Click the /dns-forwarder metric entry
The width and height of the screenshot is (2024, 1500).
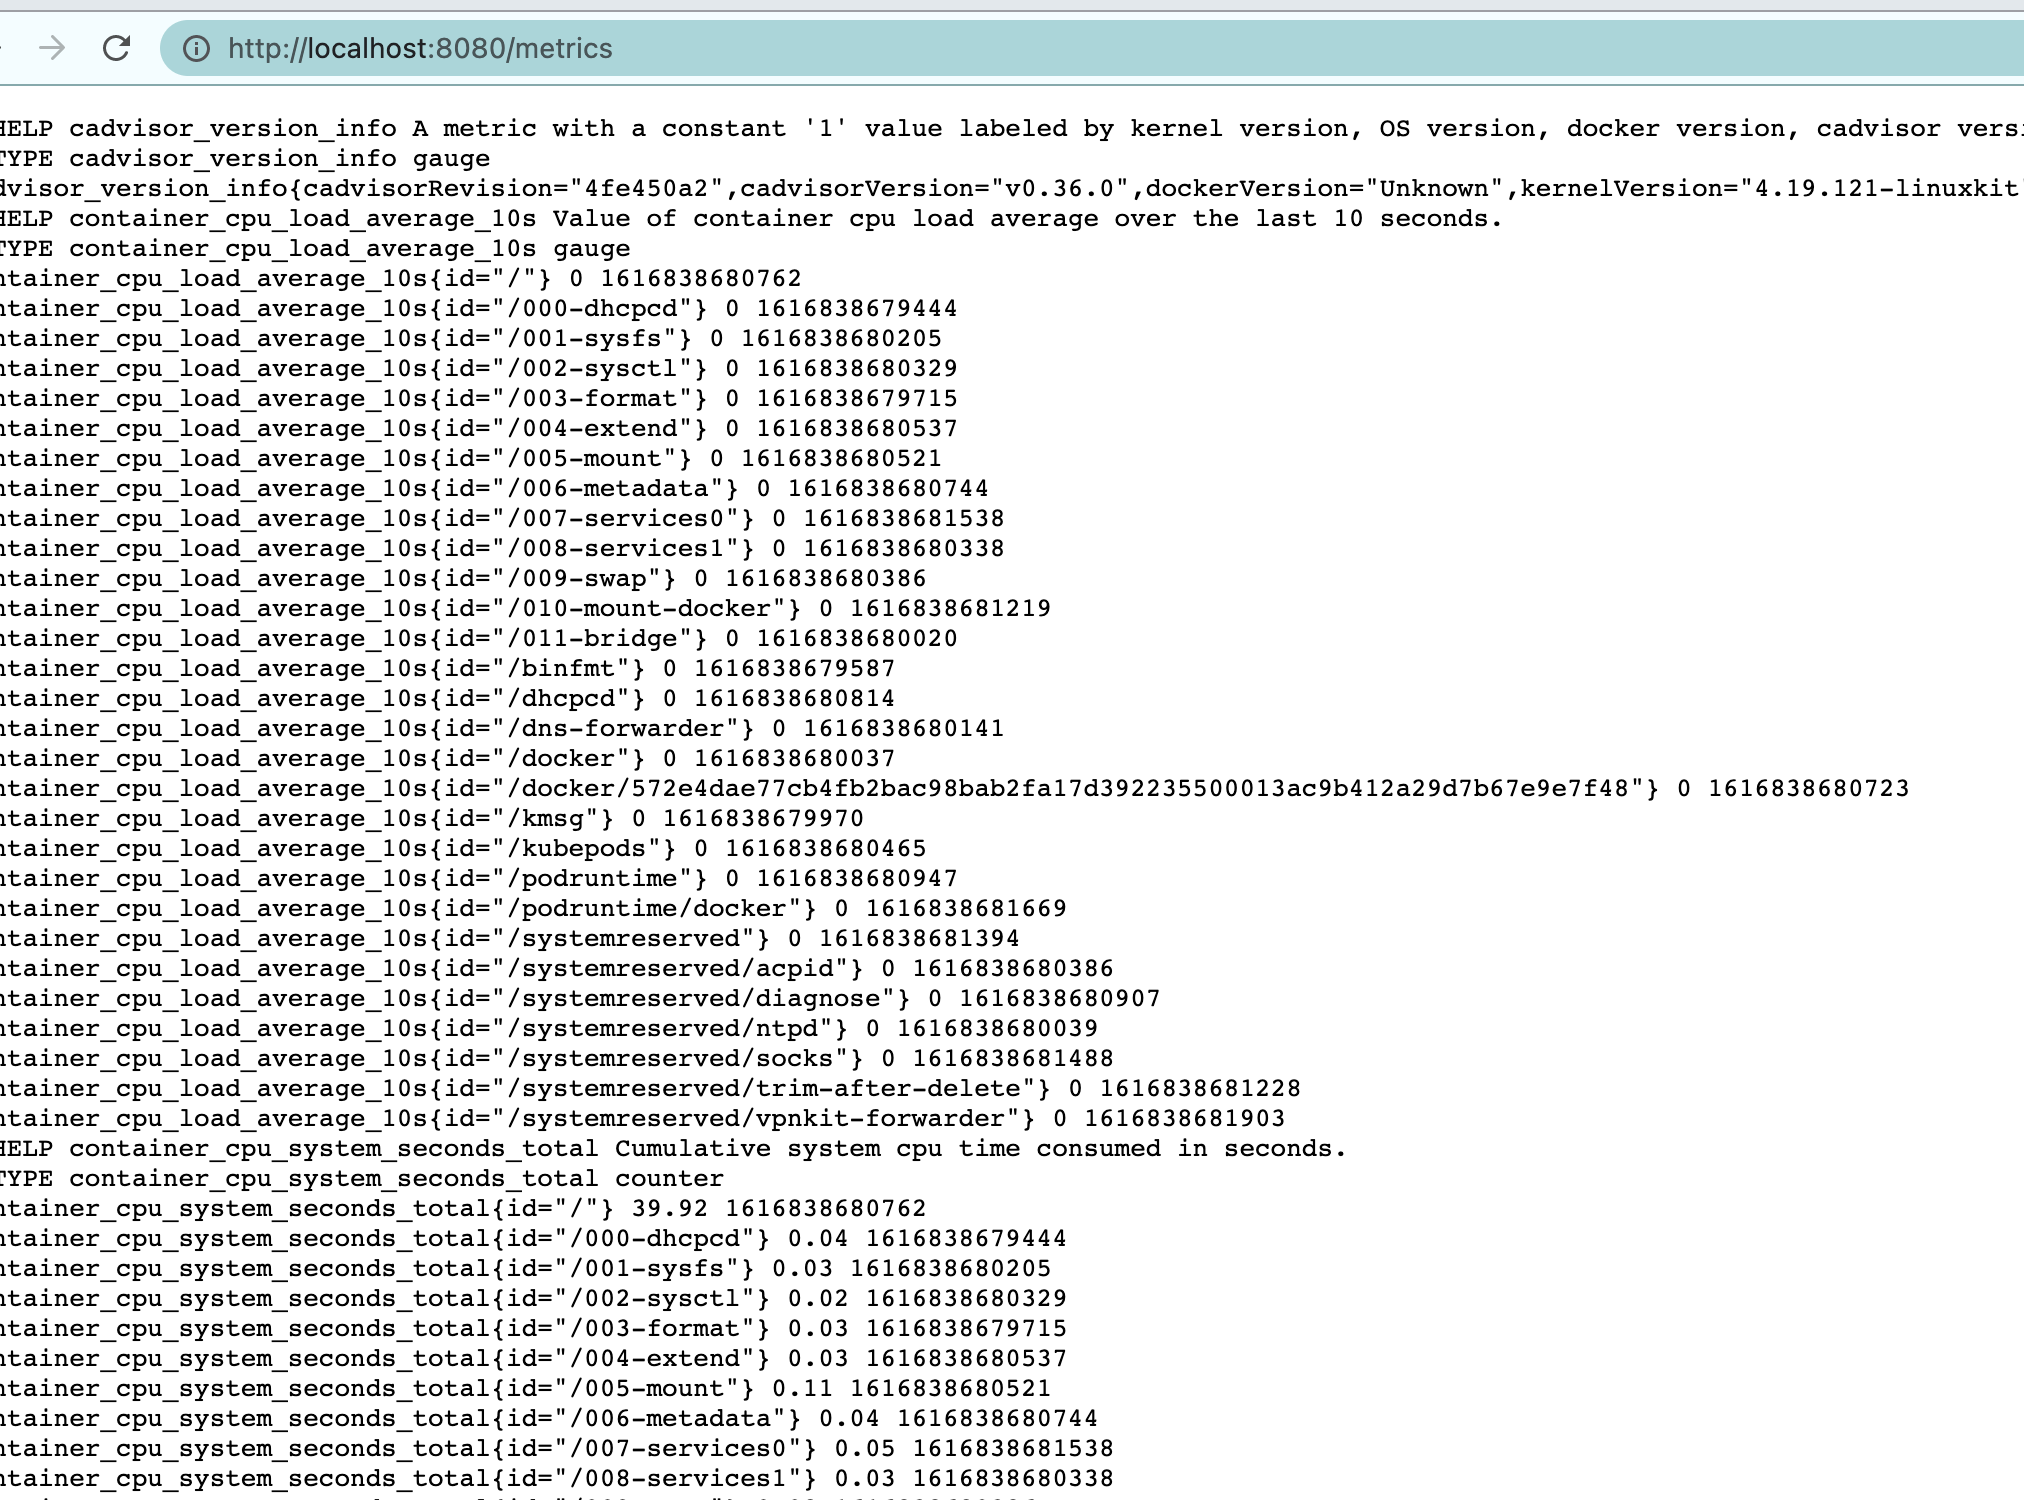[500, 728]
